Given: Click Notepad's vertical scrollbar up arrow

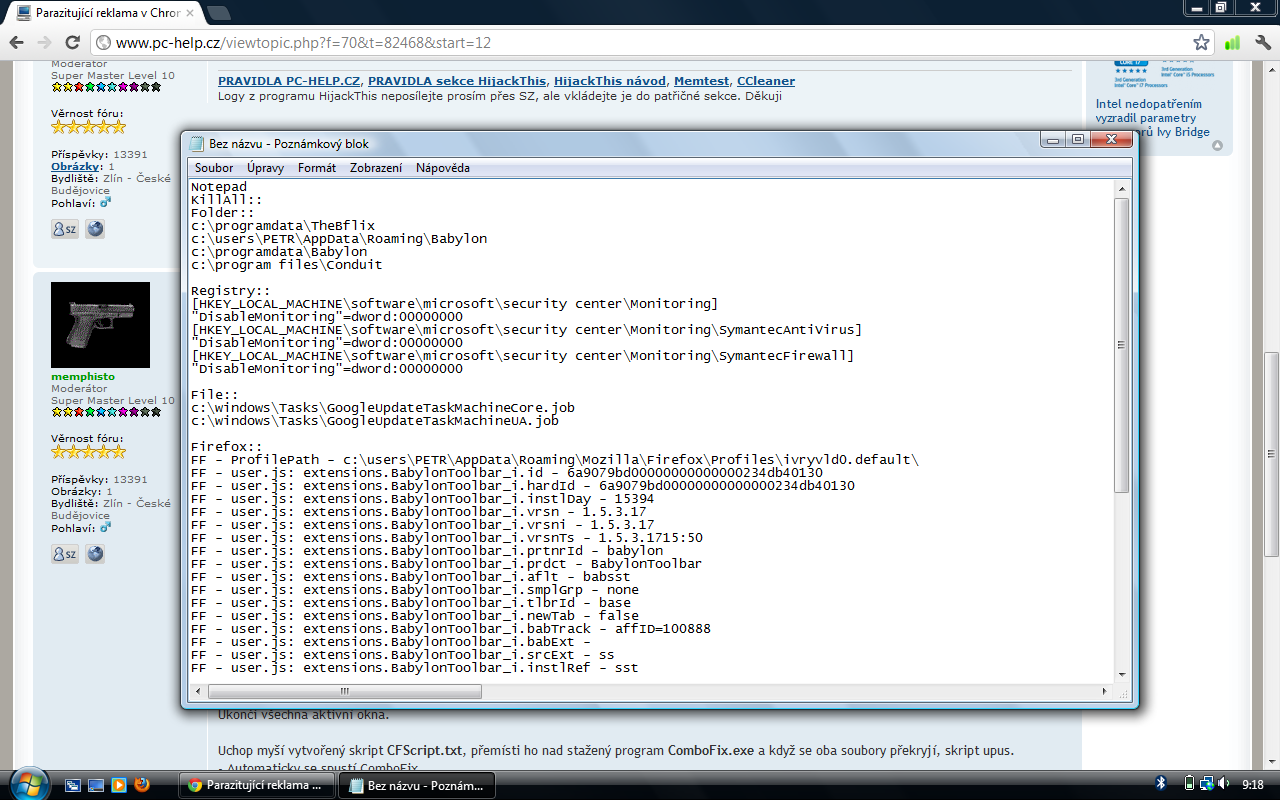Looking at the screenshot, I should [x=1121, y=188].
